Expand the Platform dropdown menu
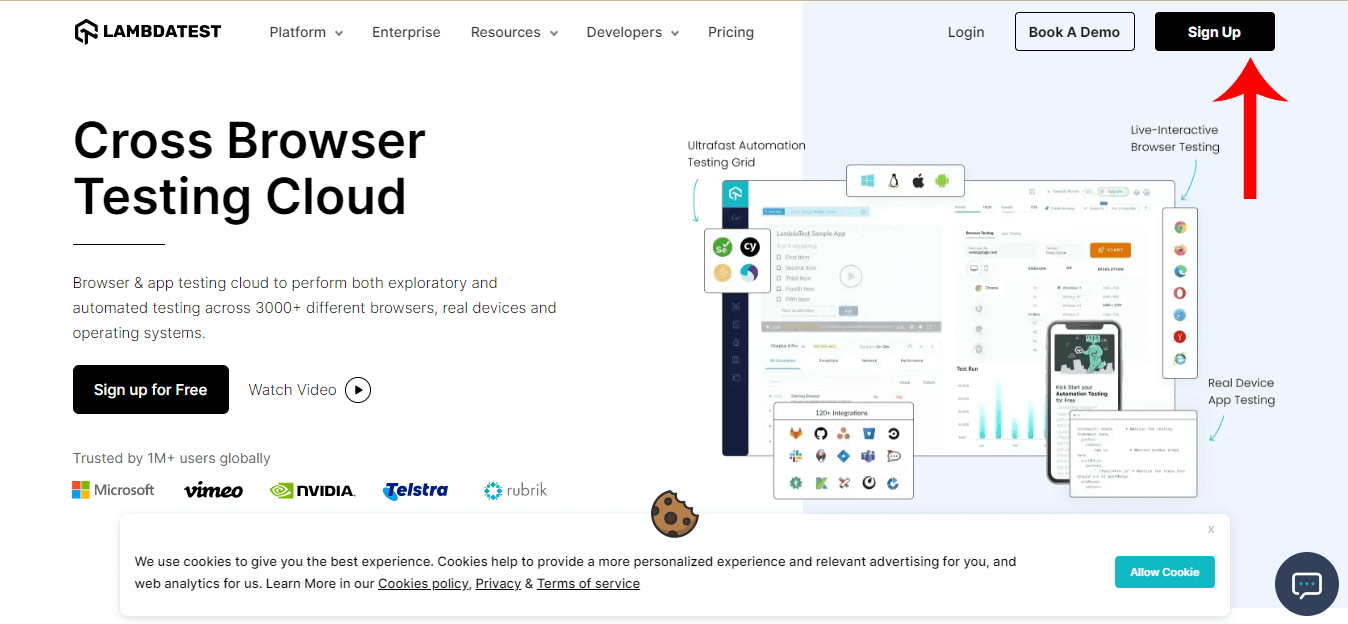Screen dimensions: 1348x624 coord(306,32)
